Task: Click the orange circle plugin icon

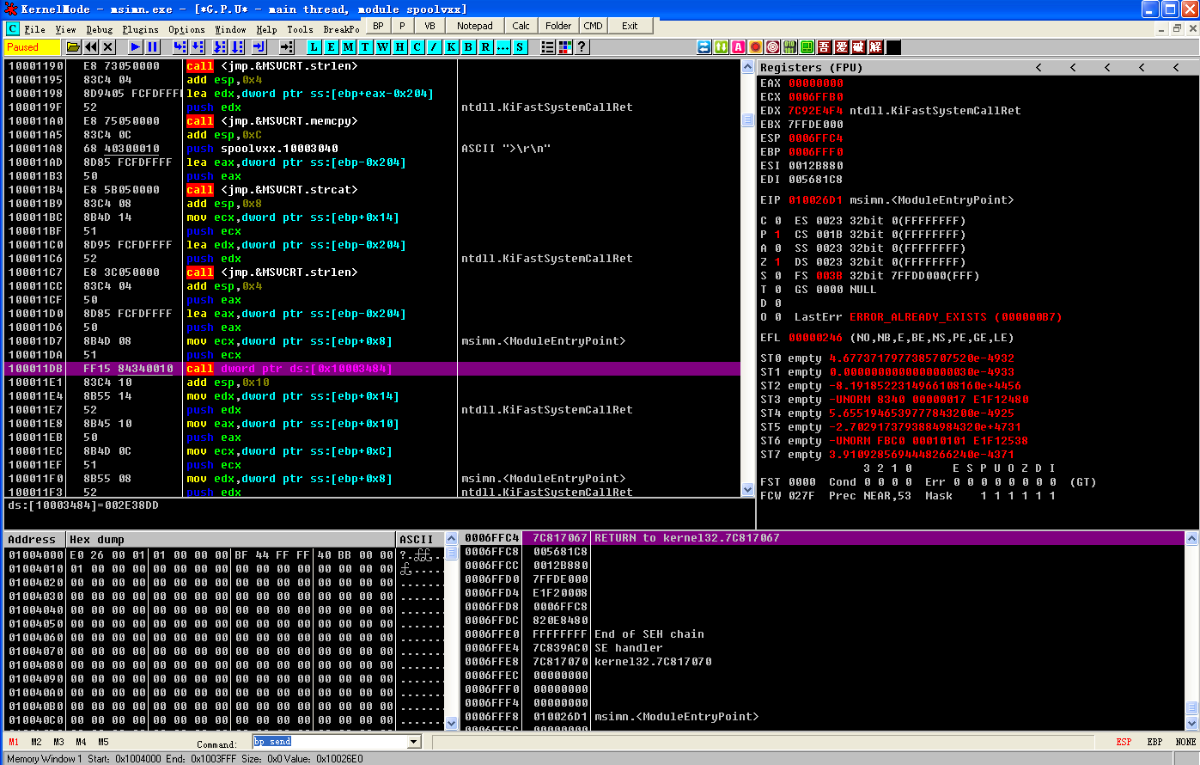Action: pyautogui.click(x=755, y=47)
